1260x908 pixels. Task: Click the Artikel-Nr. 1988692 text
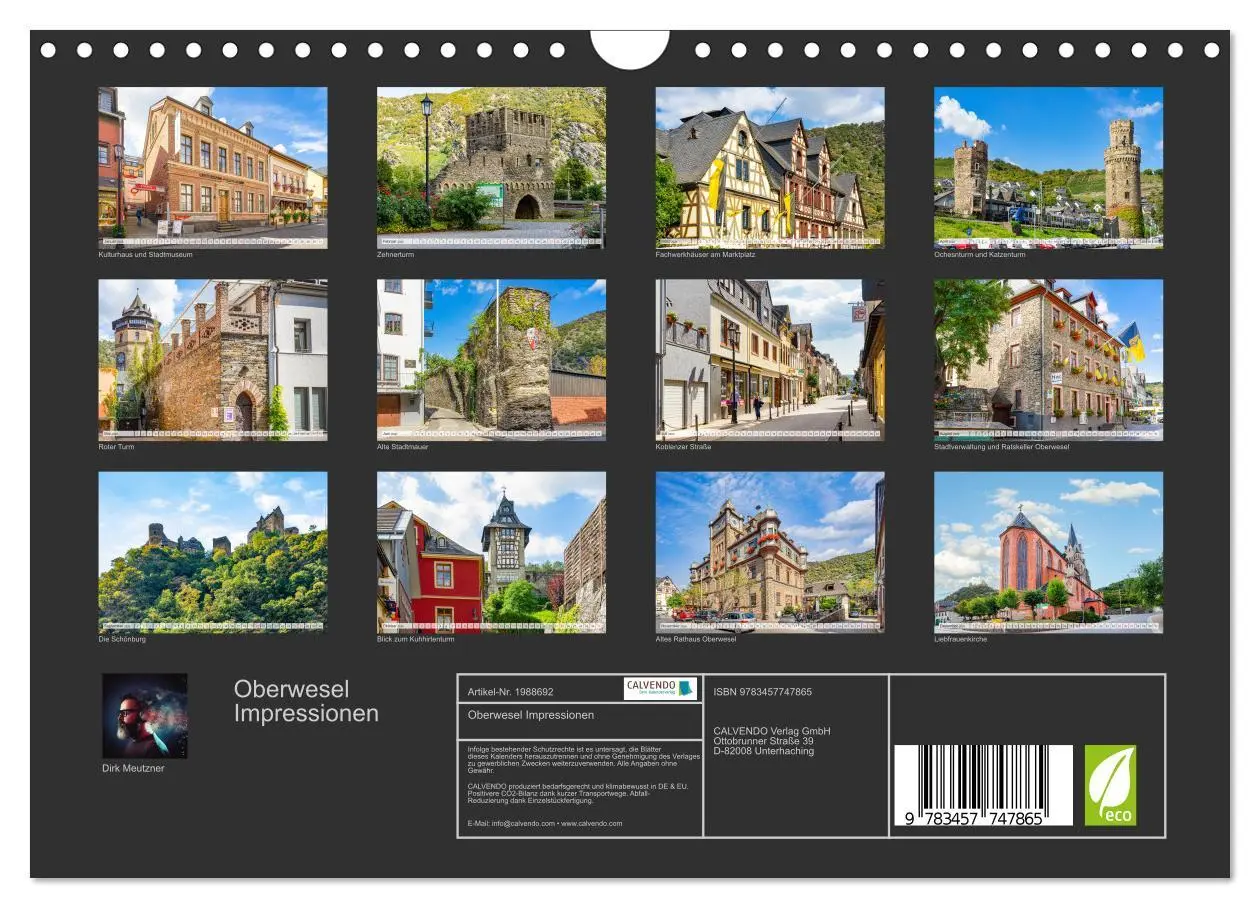[510, 691]
